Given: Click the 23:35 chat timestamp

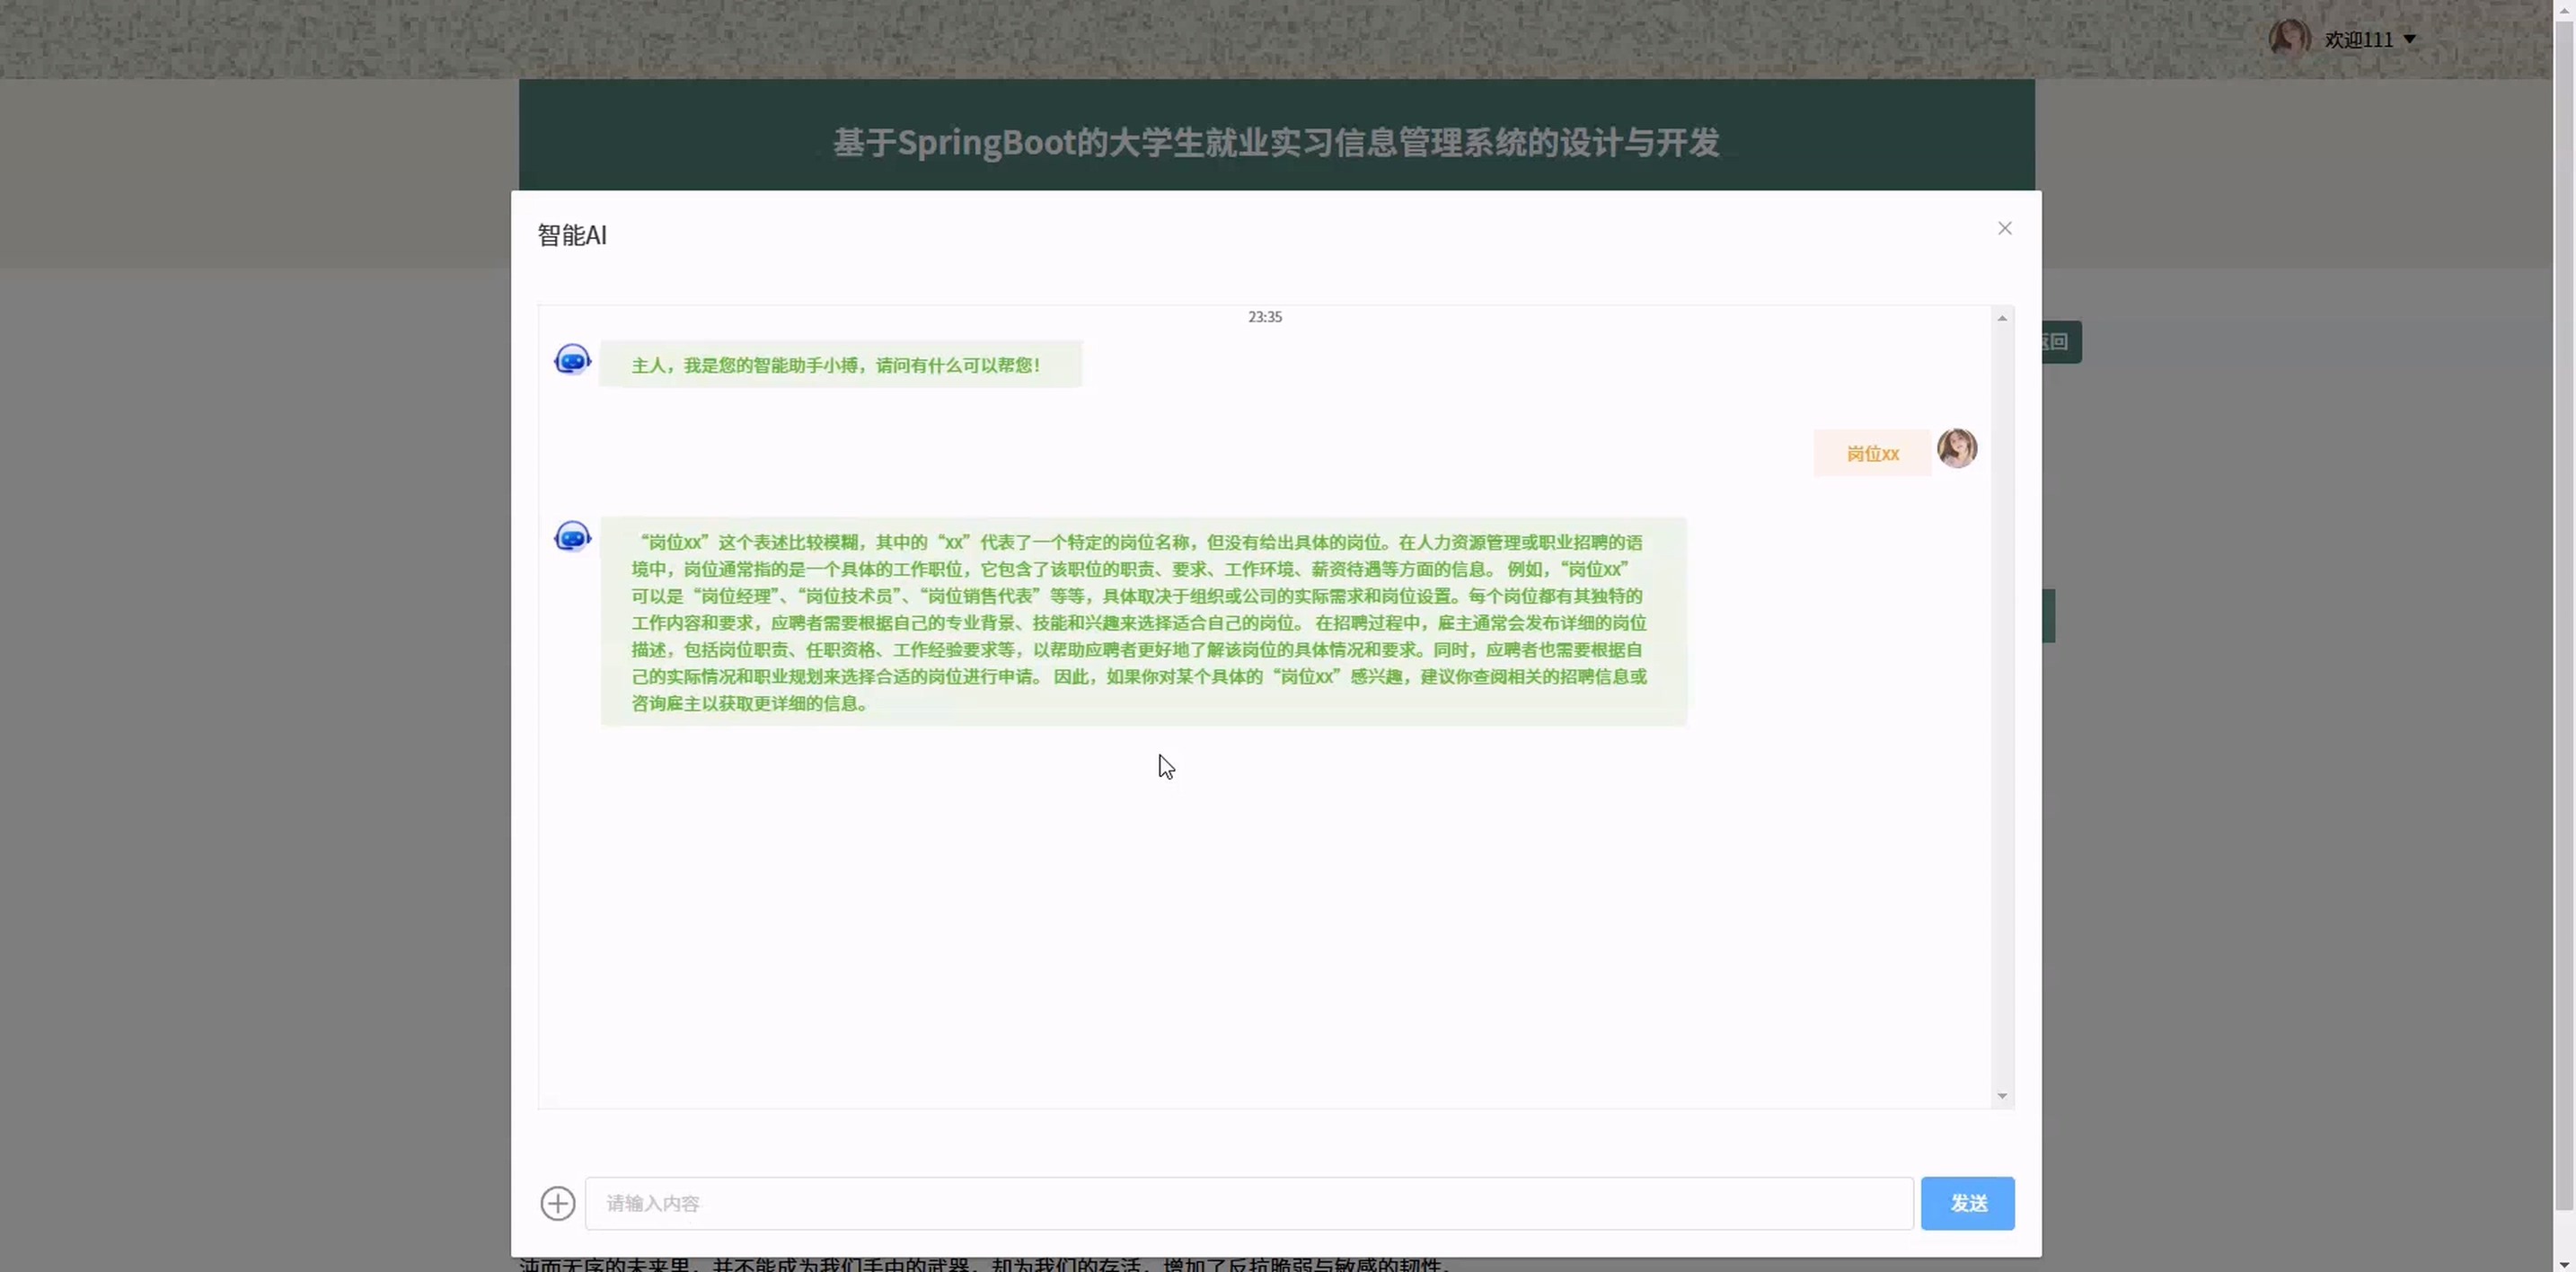Looking at the screenshot, I should tap(1264, 317).
